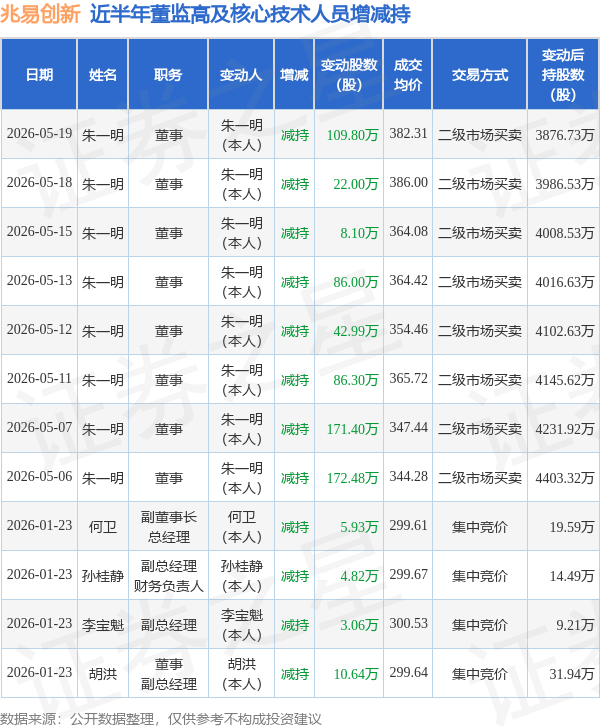Select the 何卫 name cell
Viewport: 600px width, 728px height.
point(103,527)
